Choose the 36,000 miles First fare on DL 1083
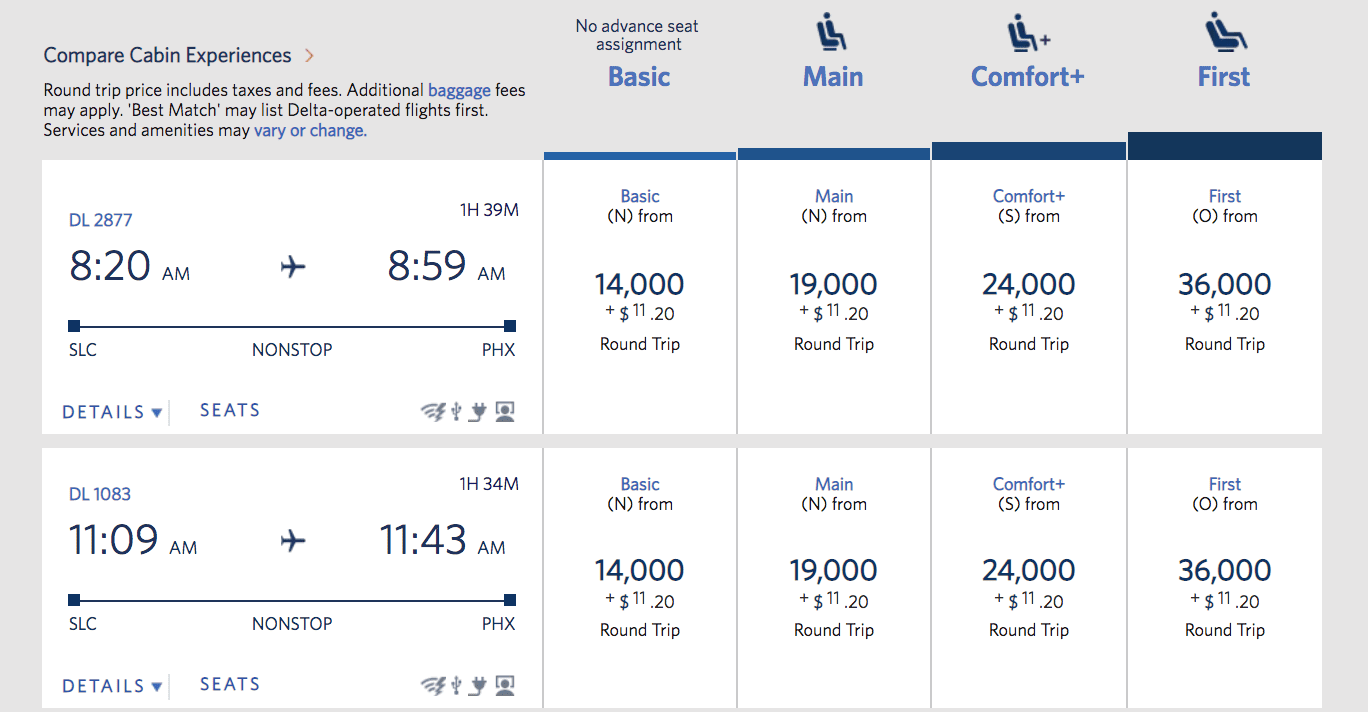This screenshot has width=1368, height=712. [x=1224, y=571]
